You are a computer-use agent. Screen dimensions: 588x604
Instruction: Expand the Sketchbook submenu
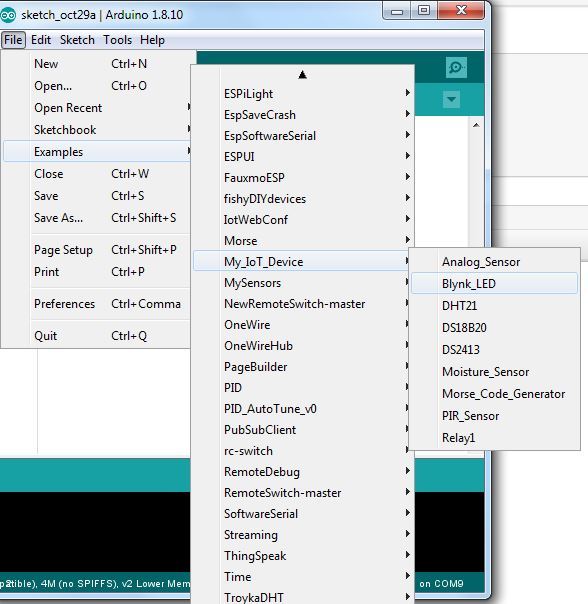coord(96,130)
